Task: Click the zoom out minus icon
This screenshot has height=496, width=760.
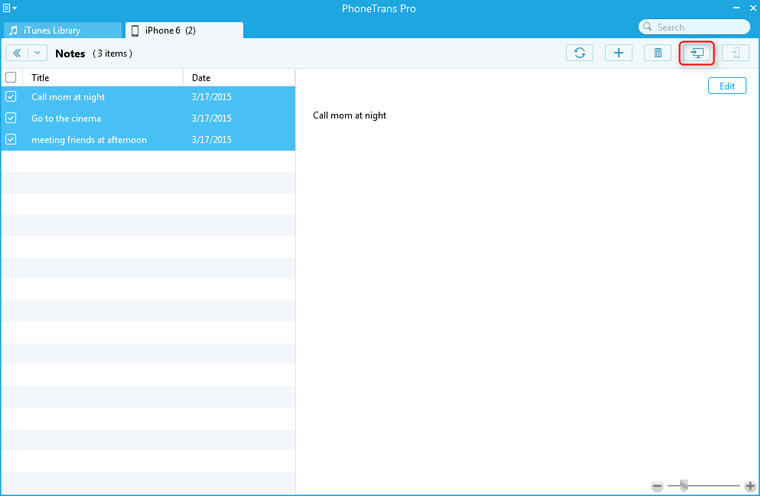Action: click(x=657, y=486)
